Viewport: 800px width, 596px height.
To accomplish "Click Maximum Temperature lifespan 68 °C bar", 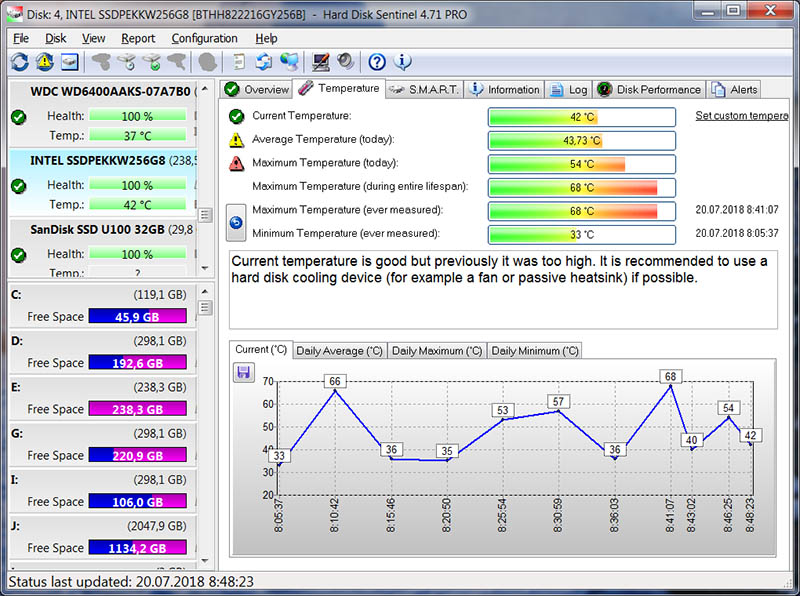I will pos(582,188).
